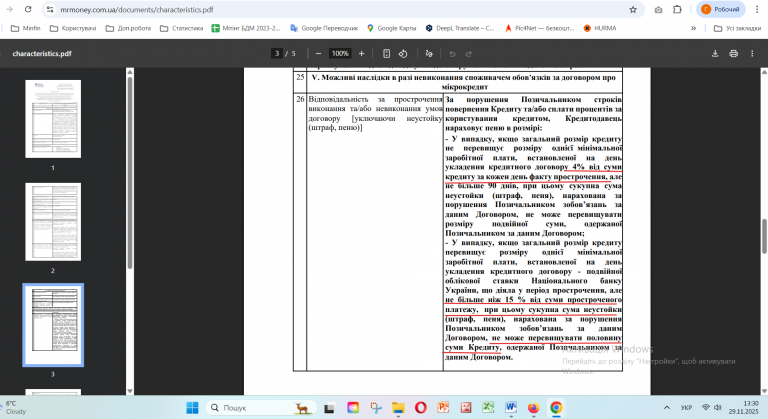Show hidden system tray icons
768x419 pixels.
pyautogui.click(x=667, y=408)
